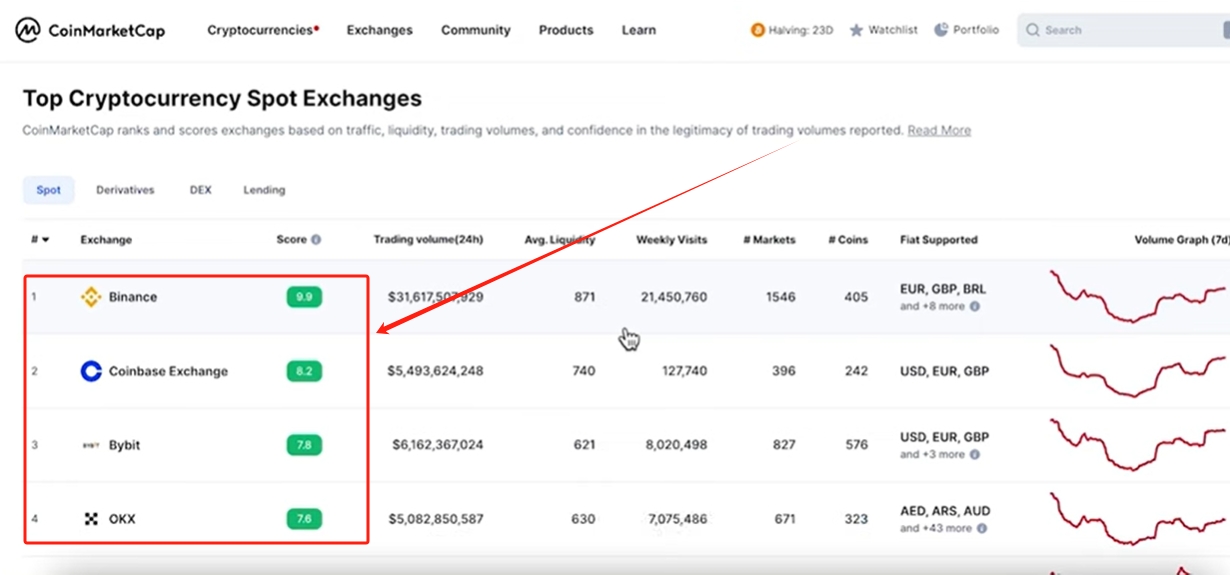The image size is (1230, 575).
Task: Click the Score column header
Action: tap(291, 240)
